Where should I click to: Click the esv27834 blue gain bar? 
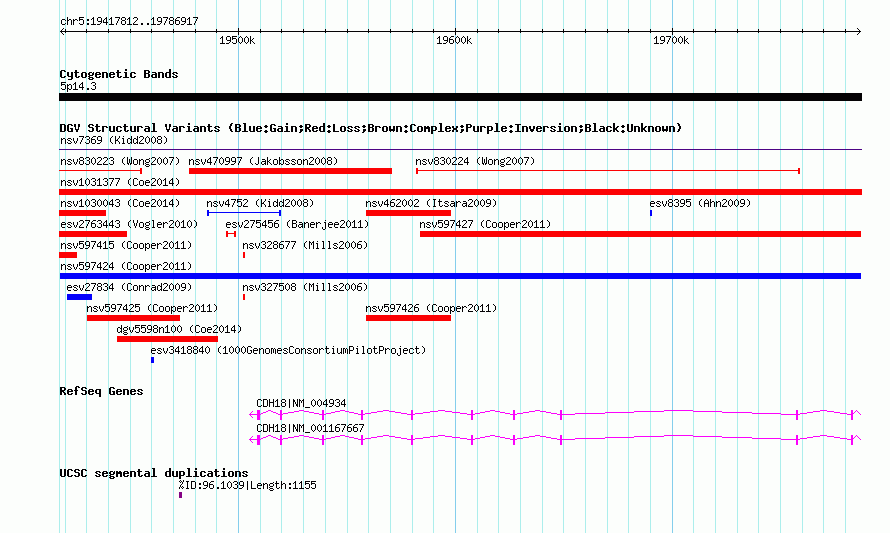79,297
